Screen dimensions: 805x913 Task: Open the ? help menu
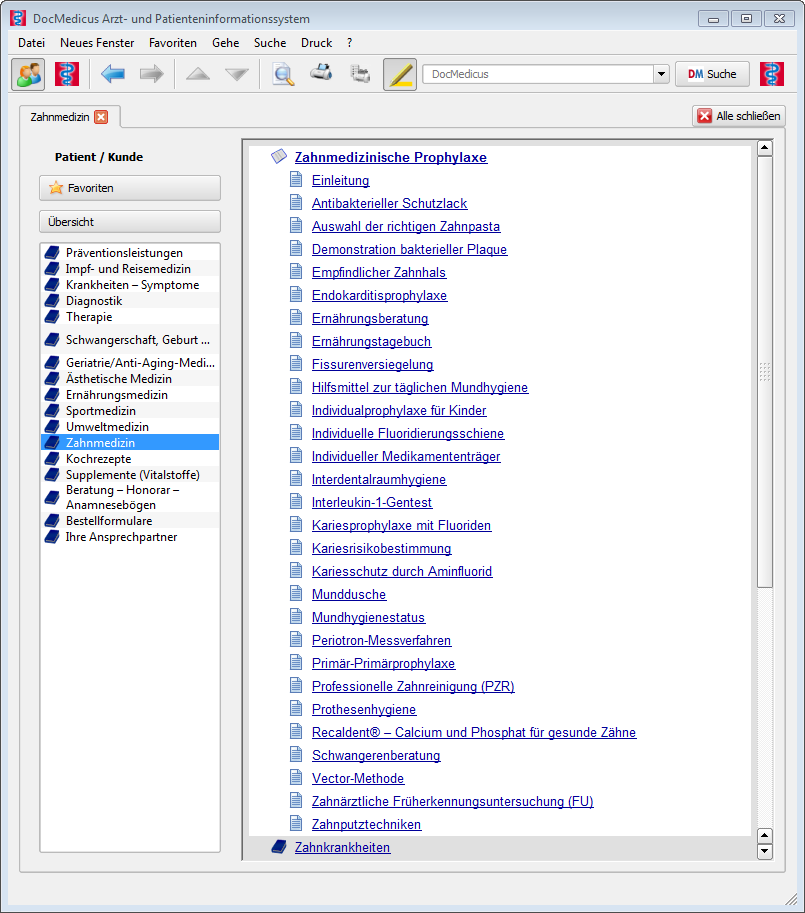349,43
